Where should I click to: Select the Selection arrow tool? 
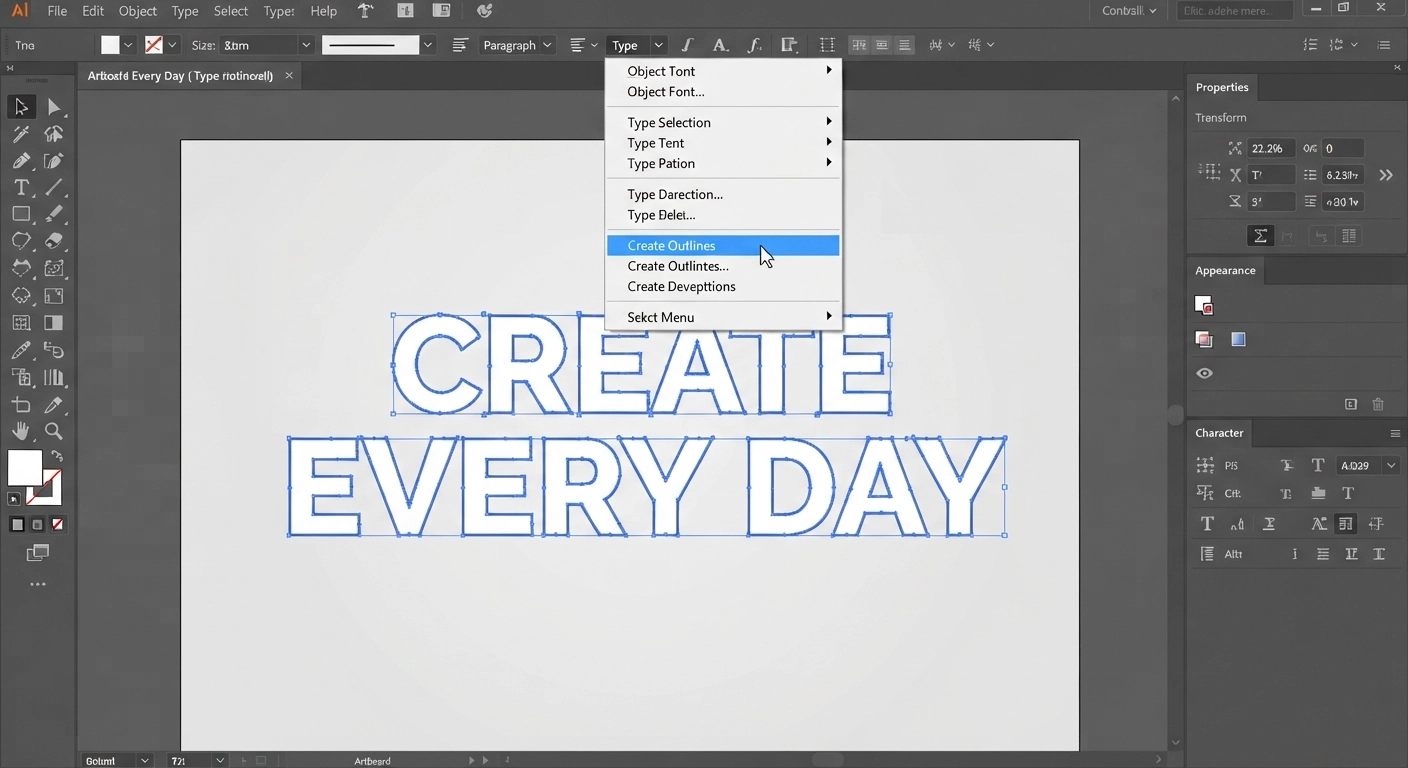click(21, 107)
